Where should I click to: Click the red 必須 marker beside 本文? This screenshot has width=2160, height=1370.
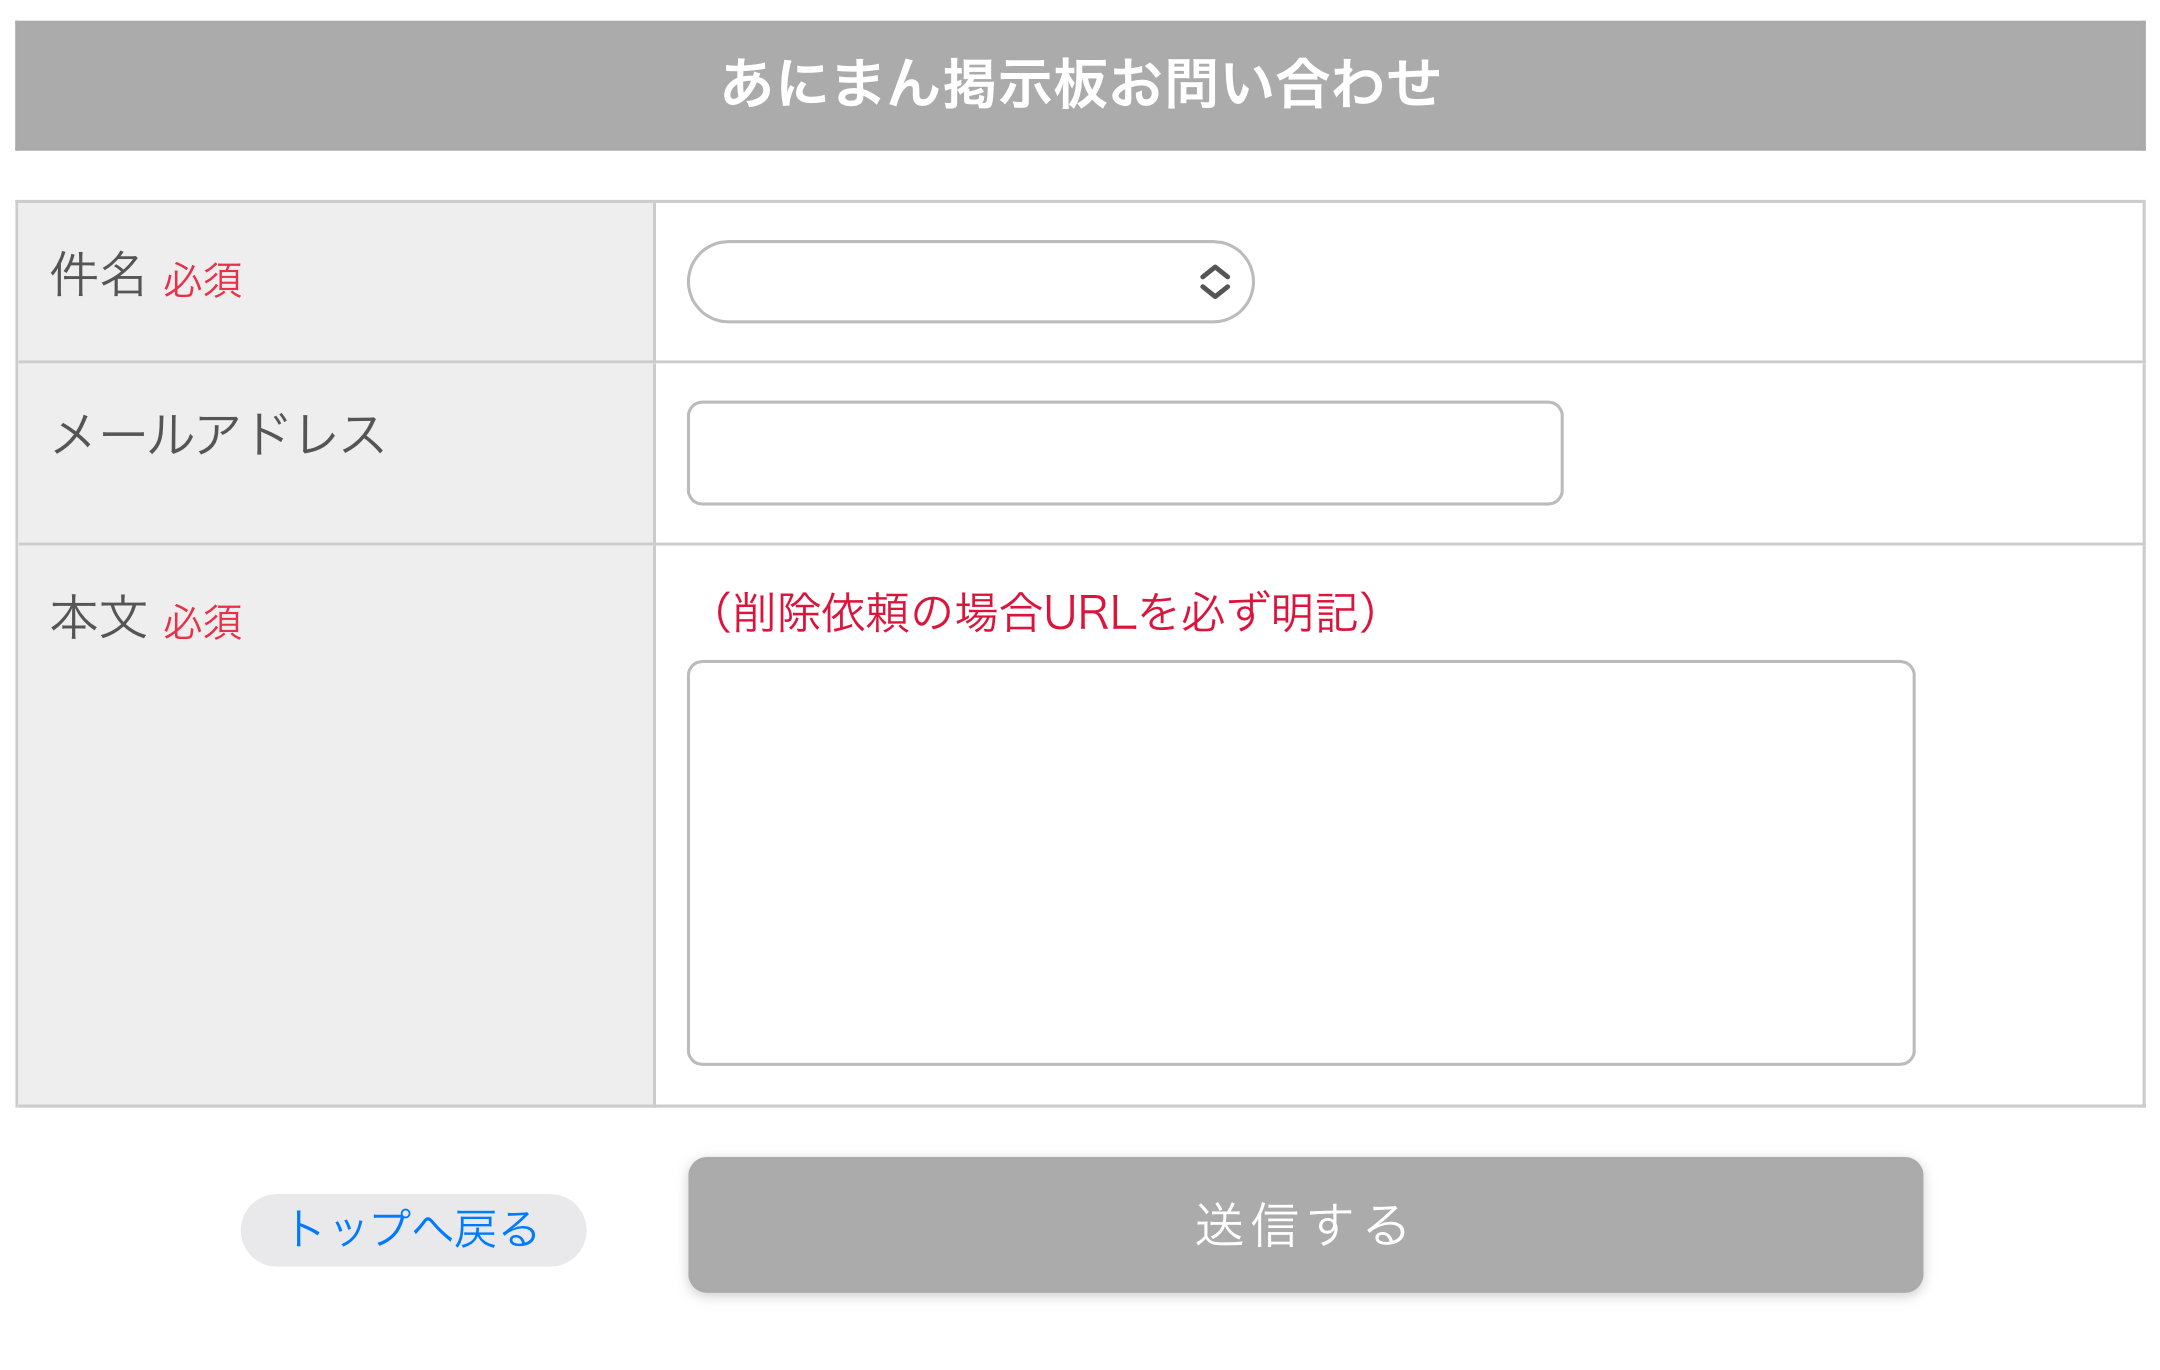[x=203, y=623]
